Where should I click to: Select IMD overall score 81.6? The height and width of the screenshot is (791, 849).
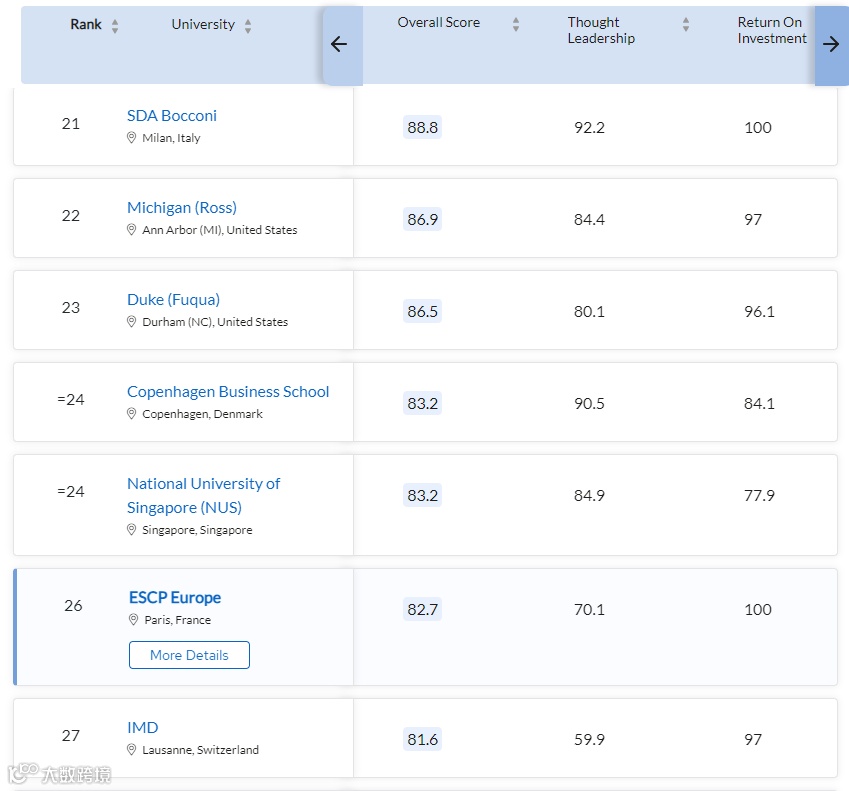coord(422,739)
